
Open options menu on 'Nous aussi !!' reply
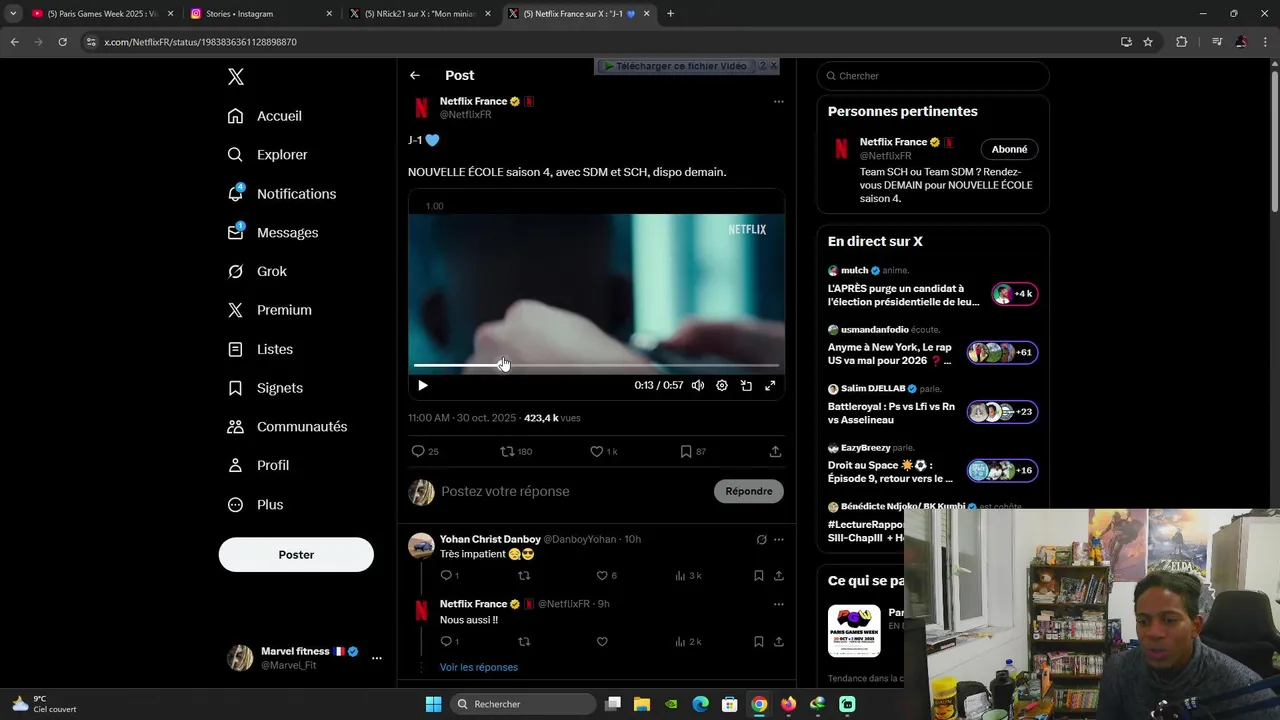pos(778,605)
